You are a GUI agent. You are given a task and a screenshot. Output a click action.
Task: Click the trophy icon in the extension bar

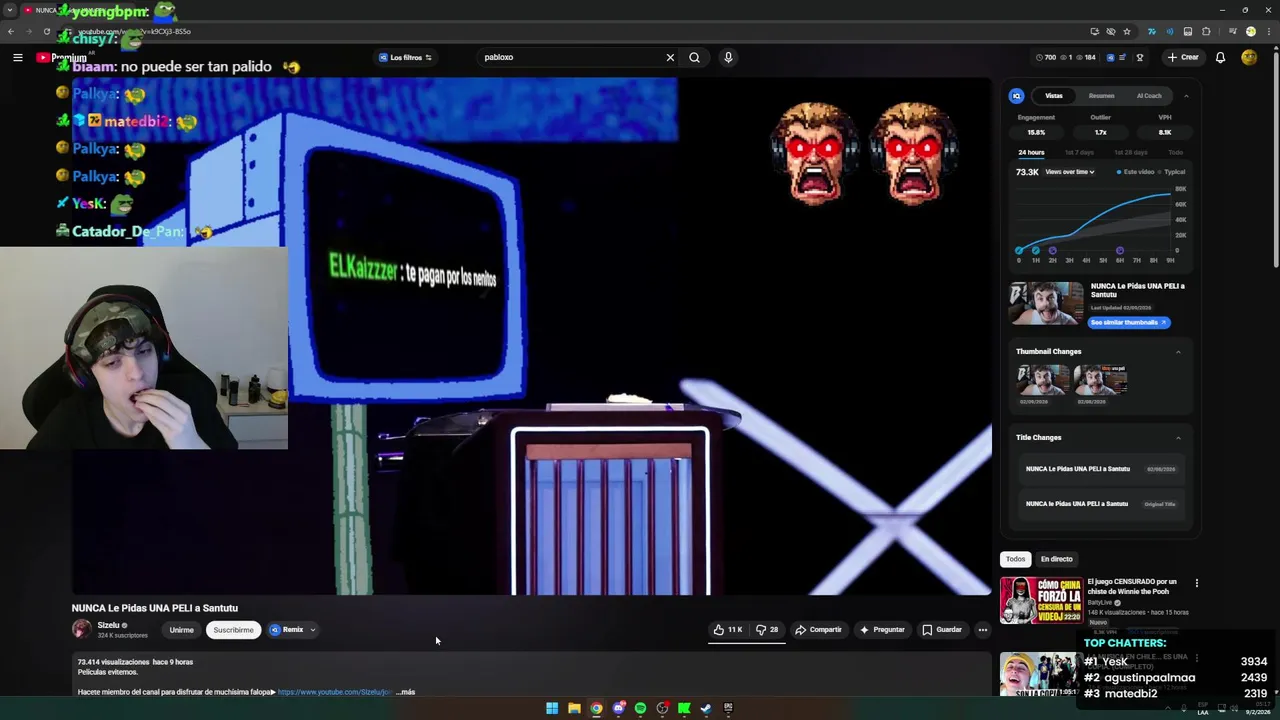(x=1139, y=57)
